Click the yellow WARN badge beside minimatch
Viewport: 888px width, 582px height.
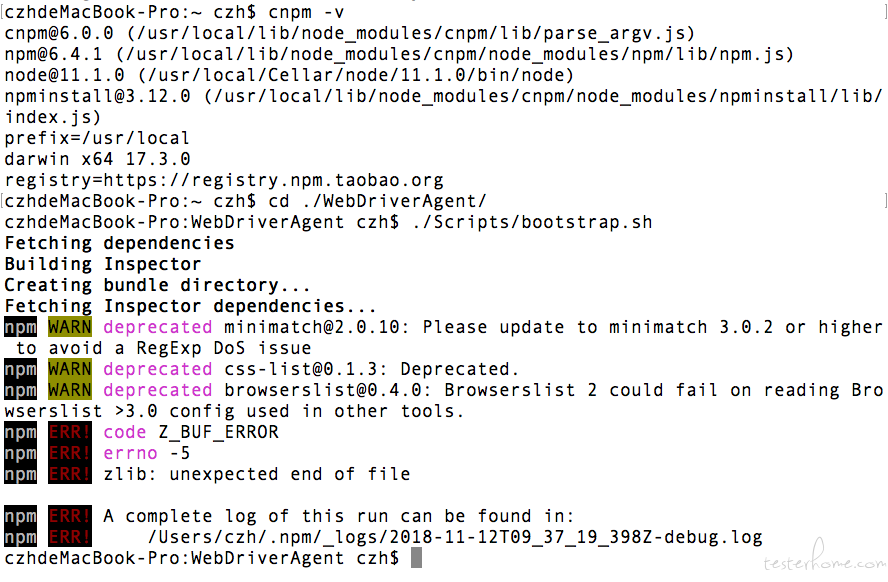(x=70, y=327)
